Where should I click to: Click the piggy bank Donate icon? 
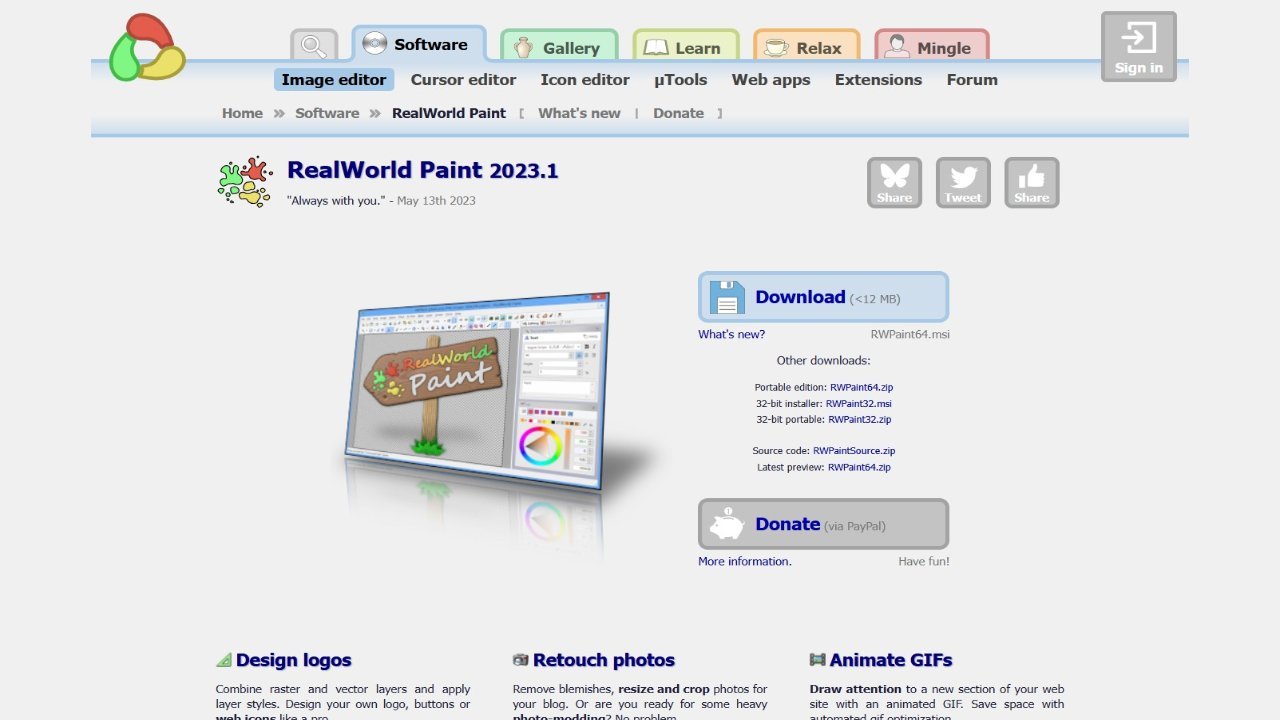pos(727,524)
